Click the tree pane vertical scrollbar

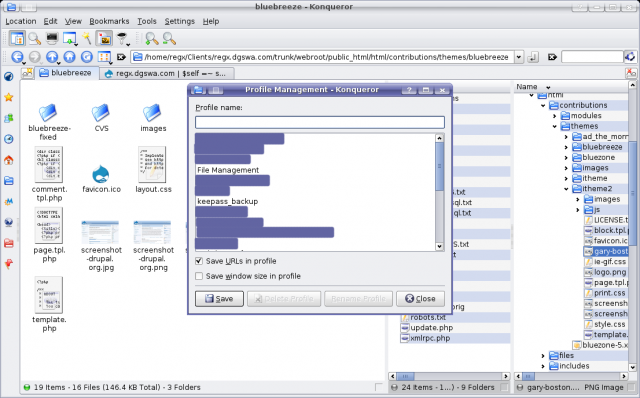click(632, 227)
